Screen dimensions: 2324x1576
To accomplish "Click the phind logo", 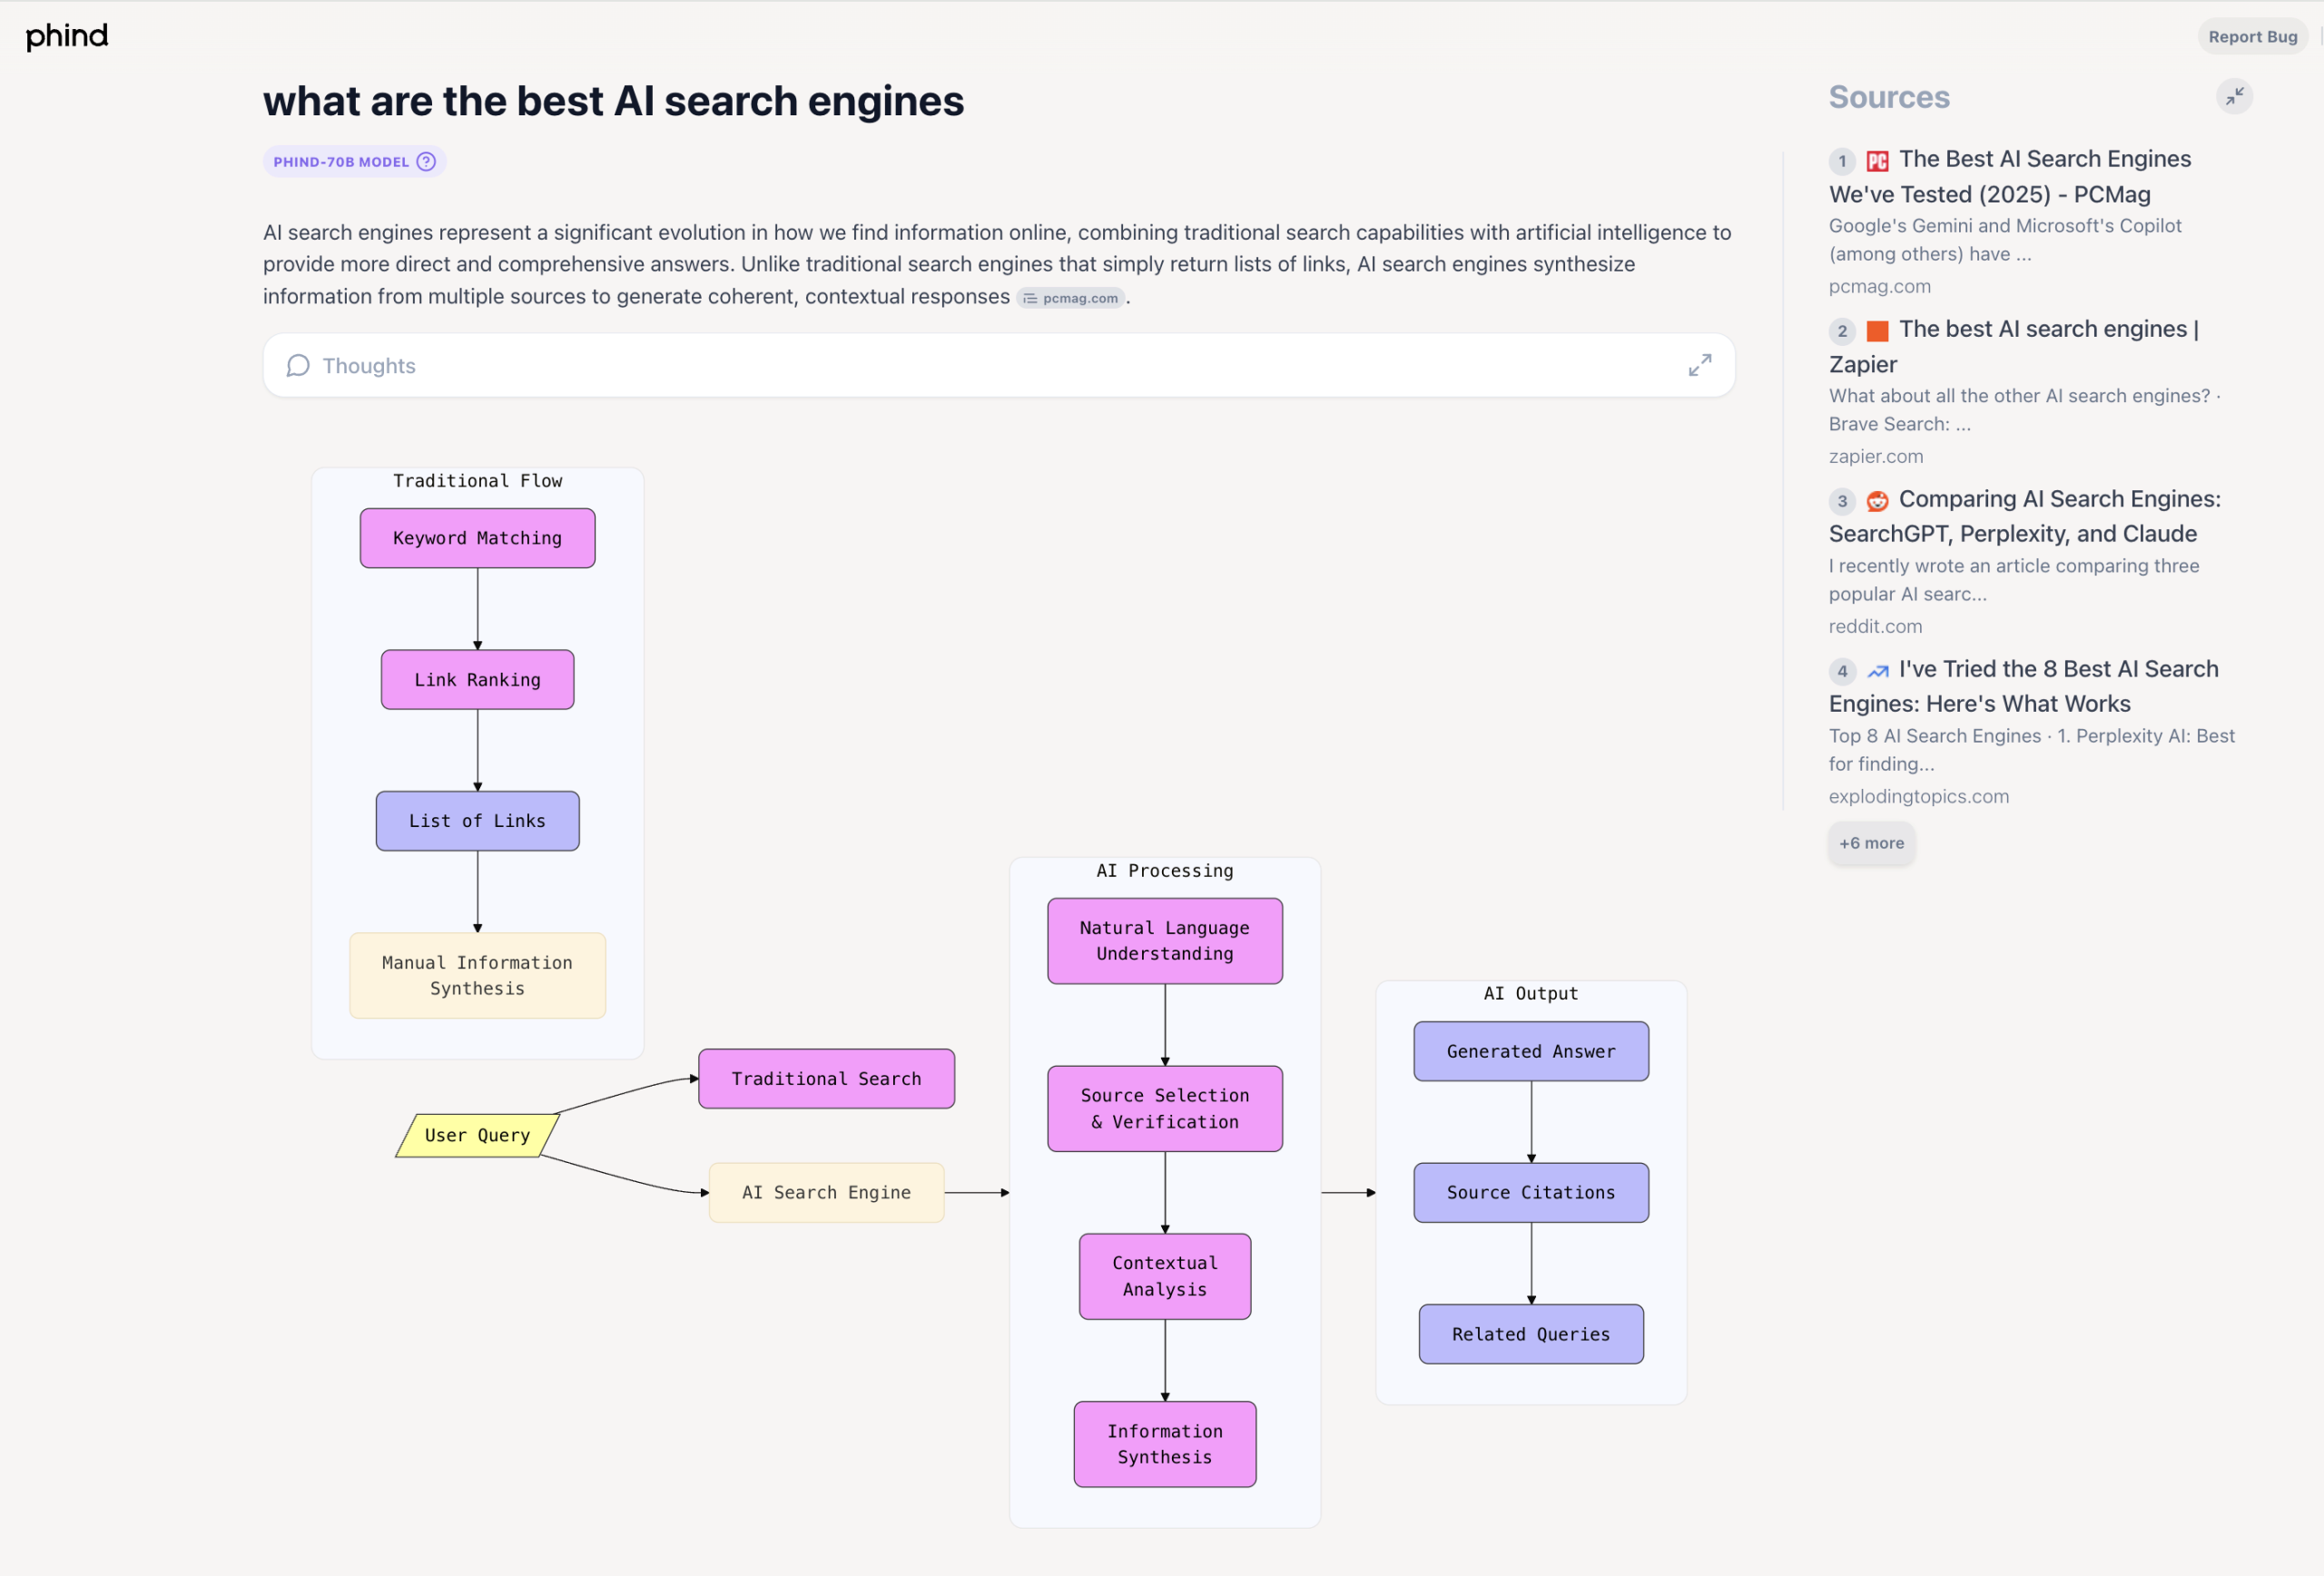I will click(x=66, y=36).
